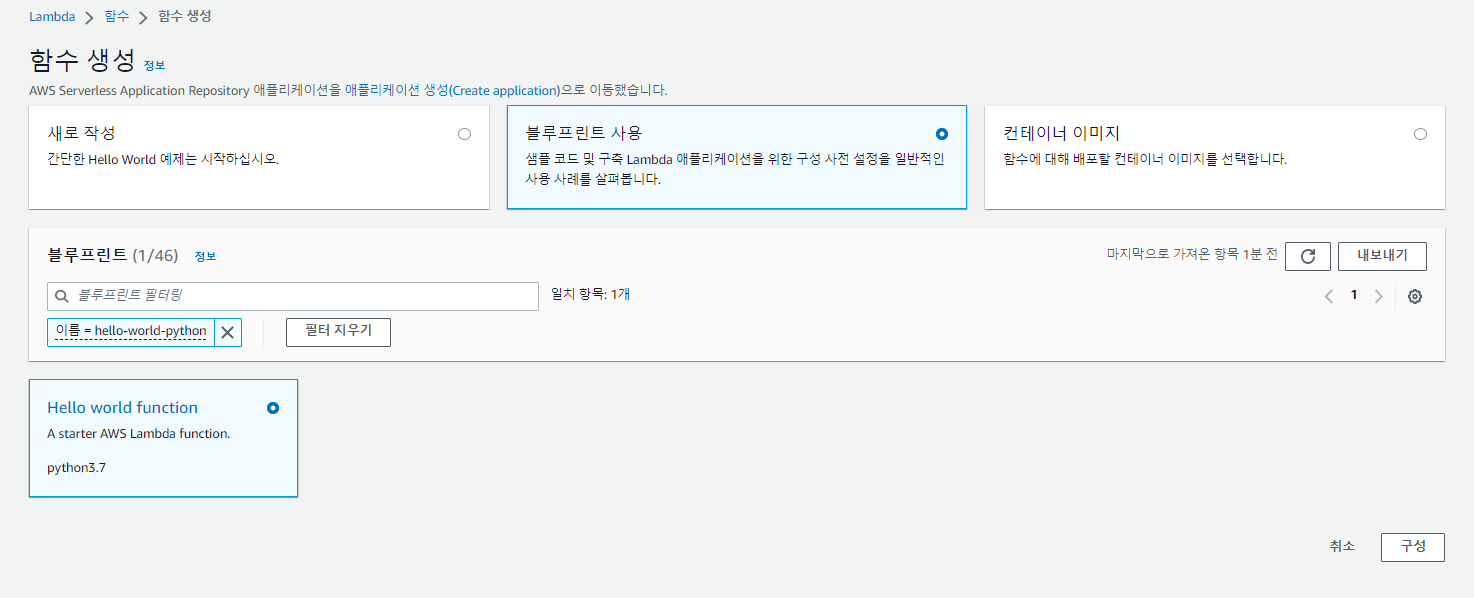Viewport: 1474px width, 598px height.
Task: Click the Hello world function title
Action: pos(122,408)
